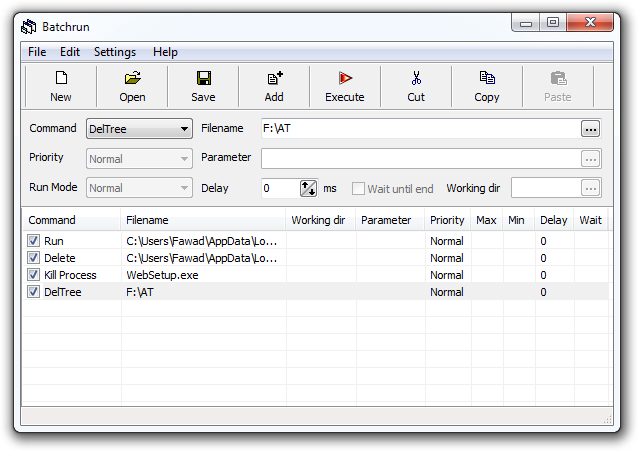Screen dimensions: 639x452
Task: Click the Working dir input field
Action: (546, 188)
